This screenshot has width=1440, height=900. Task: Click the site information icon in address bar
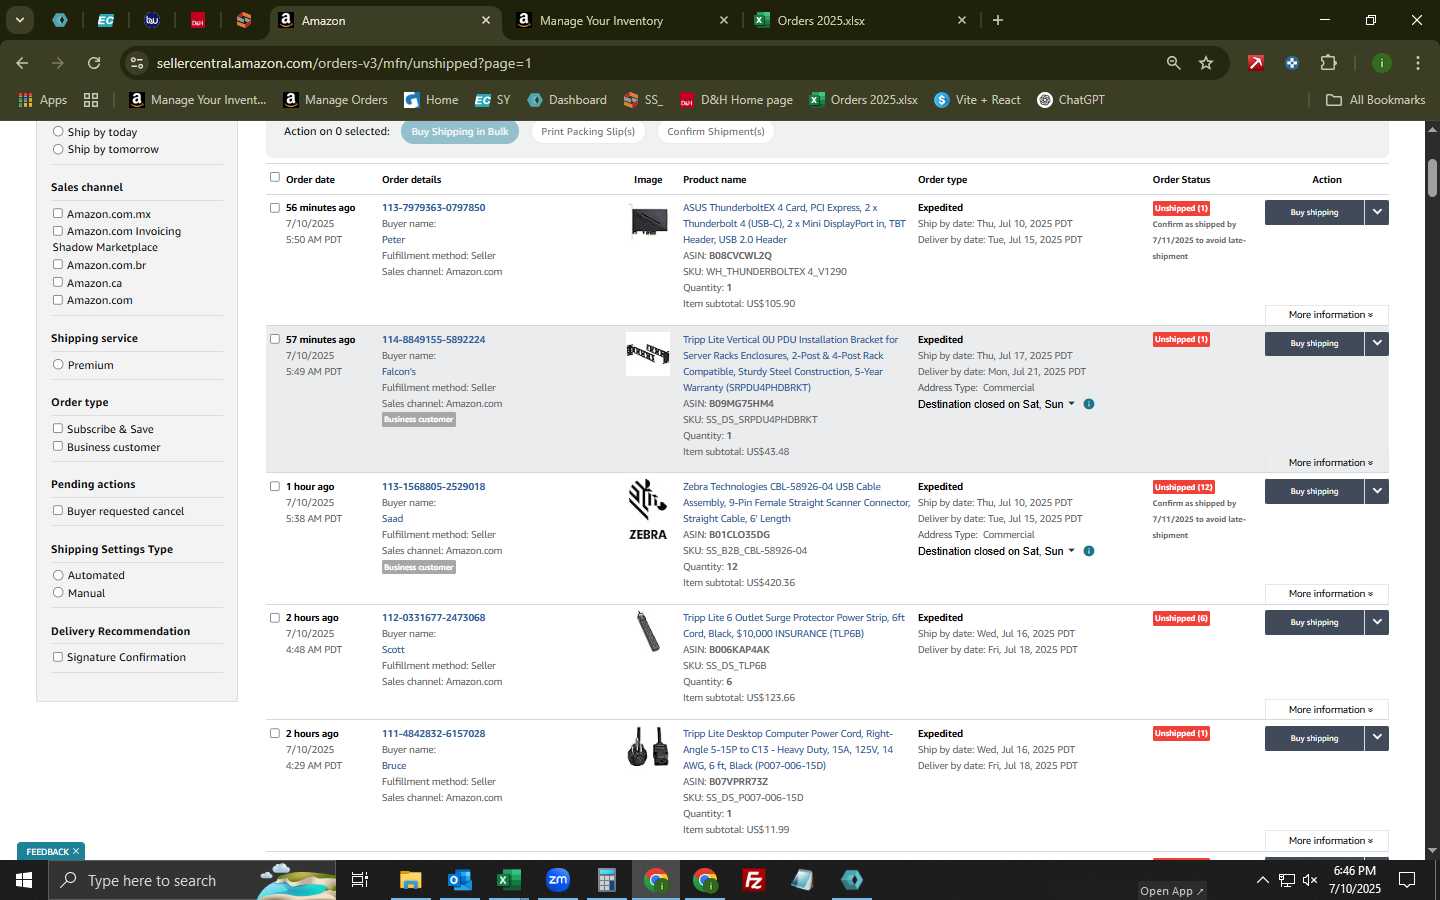(x=137, y=63)
